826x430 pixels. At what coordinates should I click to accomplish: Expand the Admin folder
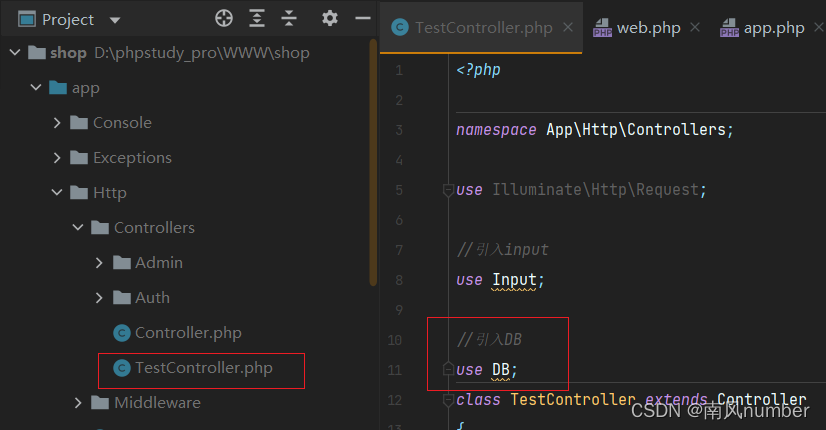(99, 262)
